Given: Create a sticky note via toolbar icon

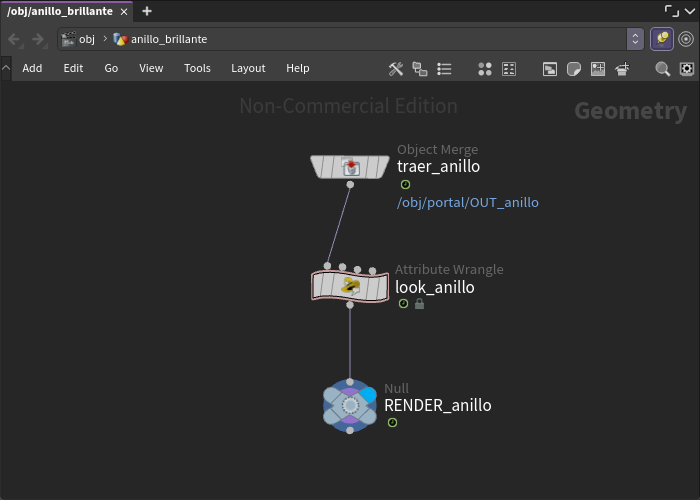Looking at the screenshot, I should [x=574, y=69].
